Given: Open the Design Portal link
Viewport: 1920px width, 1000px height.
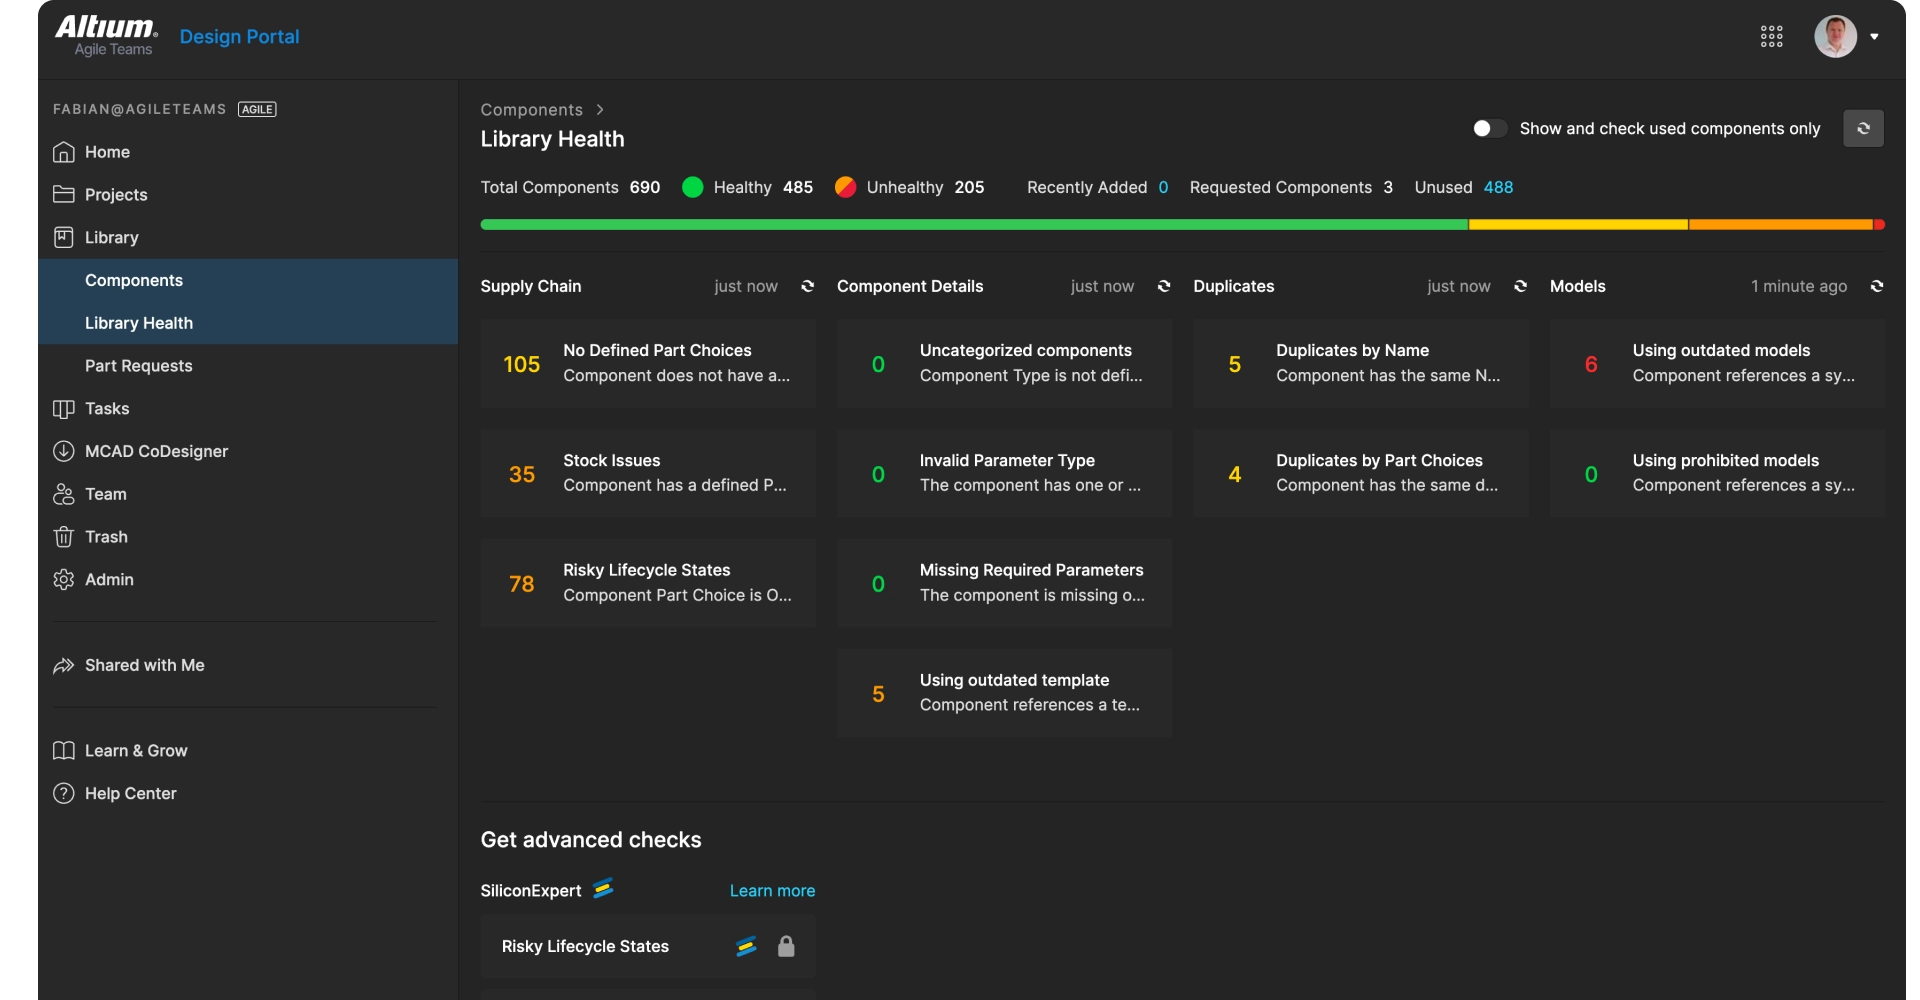Looking at the screenshot, I should (x=239, y=37).
